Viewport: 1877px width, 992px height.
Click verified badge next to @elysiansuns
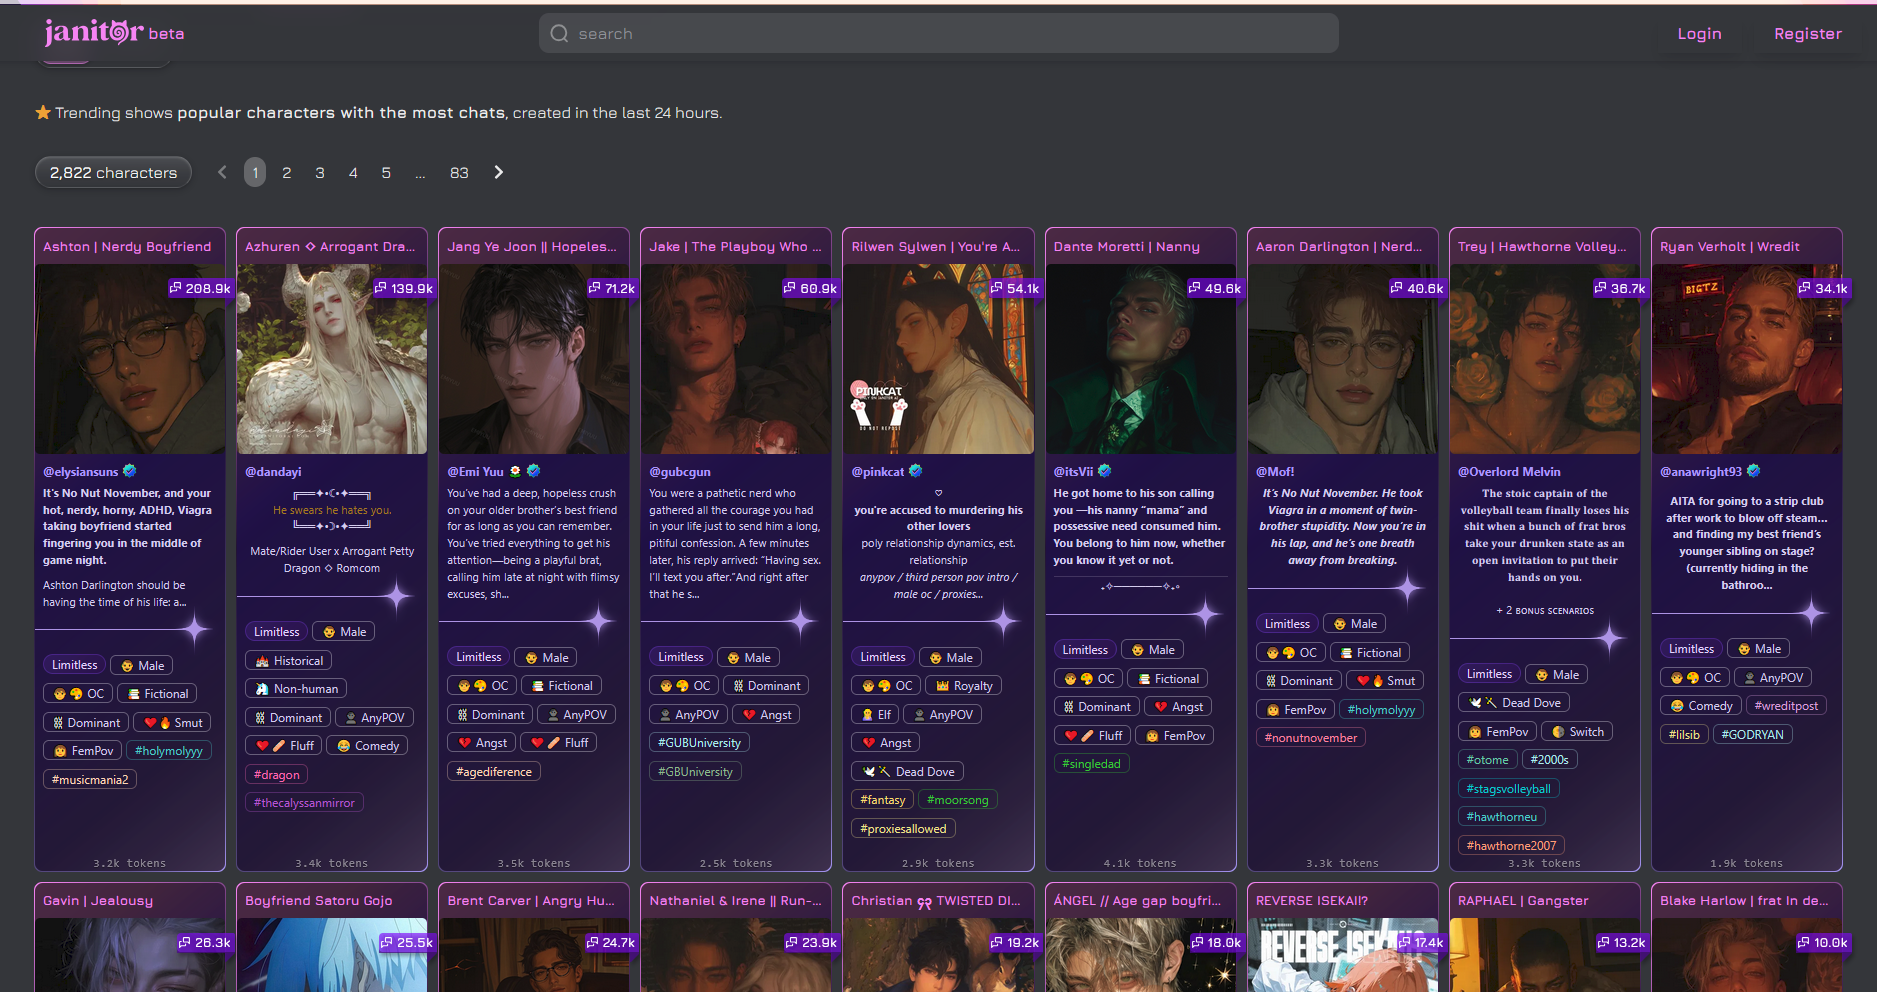point(130,471)
